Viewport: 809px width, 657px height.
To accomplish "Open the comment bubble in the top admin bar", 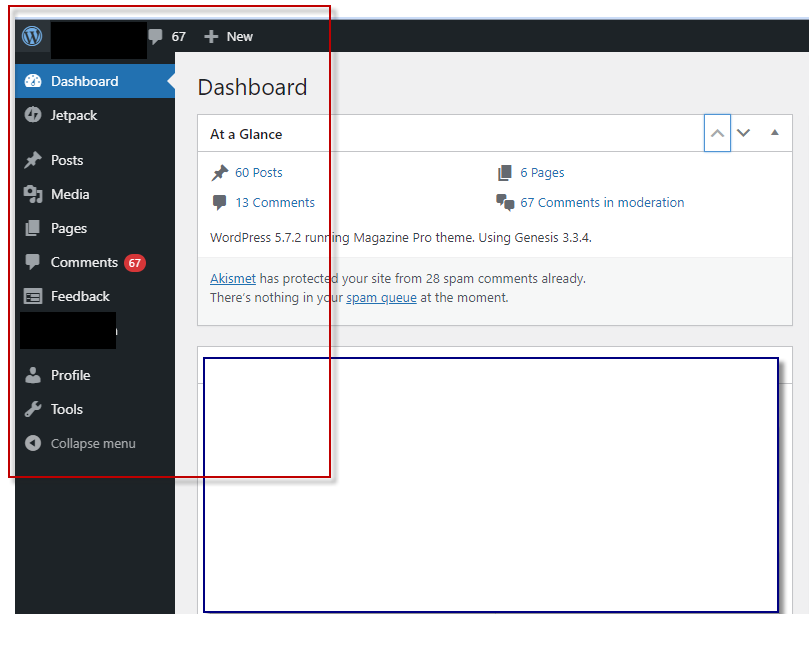I will point(156,36).
